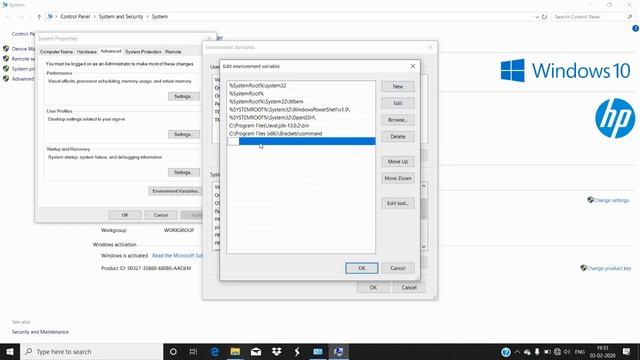This screenshot has width=640, height=360.
Task: Select the %SystemRoot% path entry
Action: (x=301, y=93)
